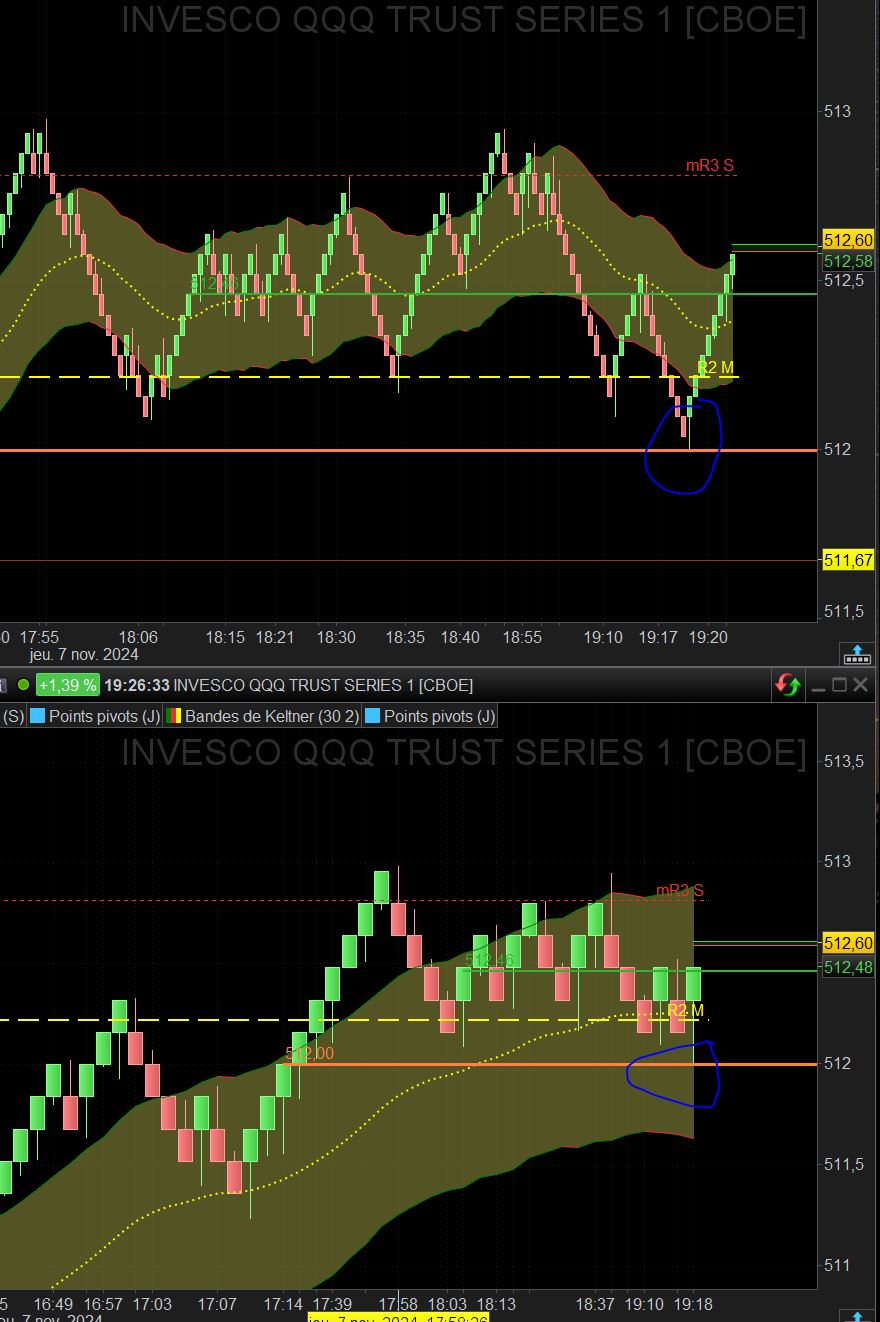Click the 513,5 value on lower price scale
The width and height of the screenshot is (880, 1322).
click(x=844, y=761)
